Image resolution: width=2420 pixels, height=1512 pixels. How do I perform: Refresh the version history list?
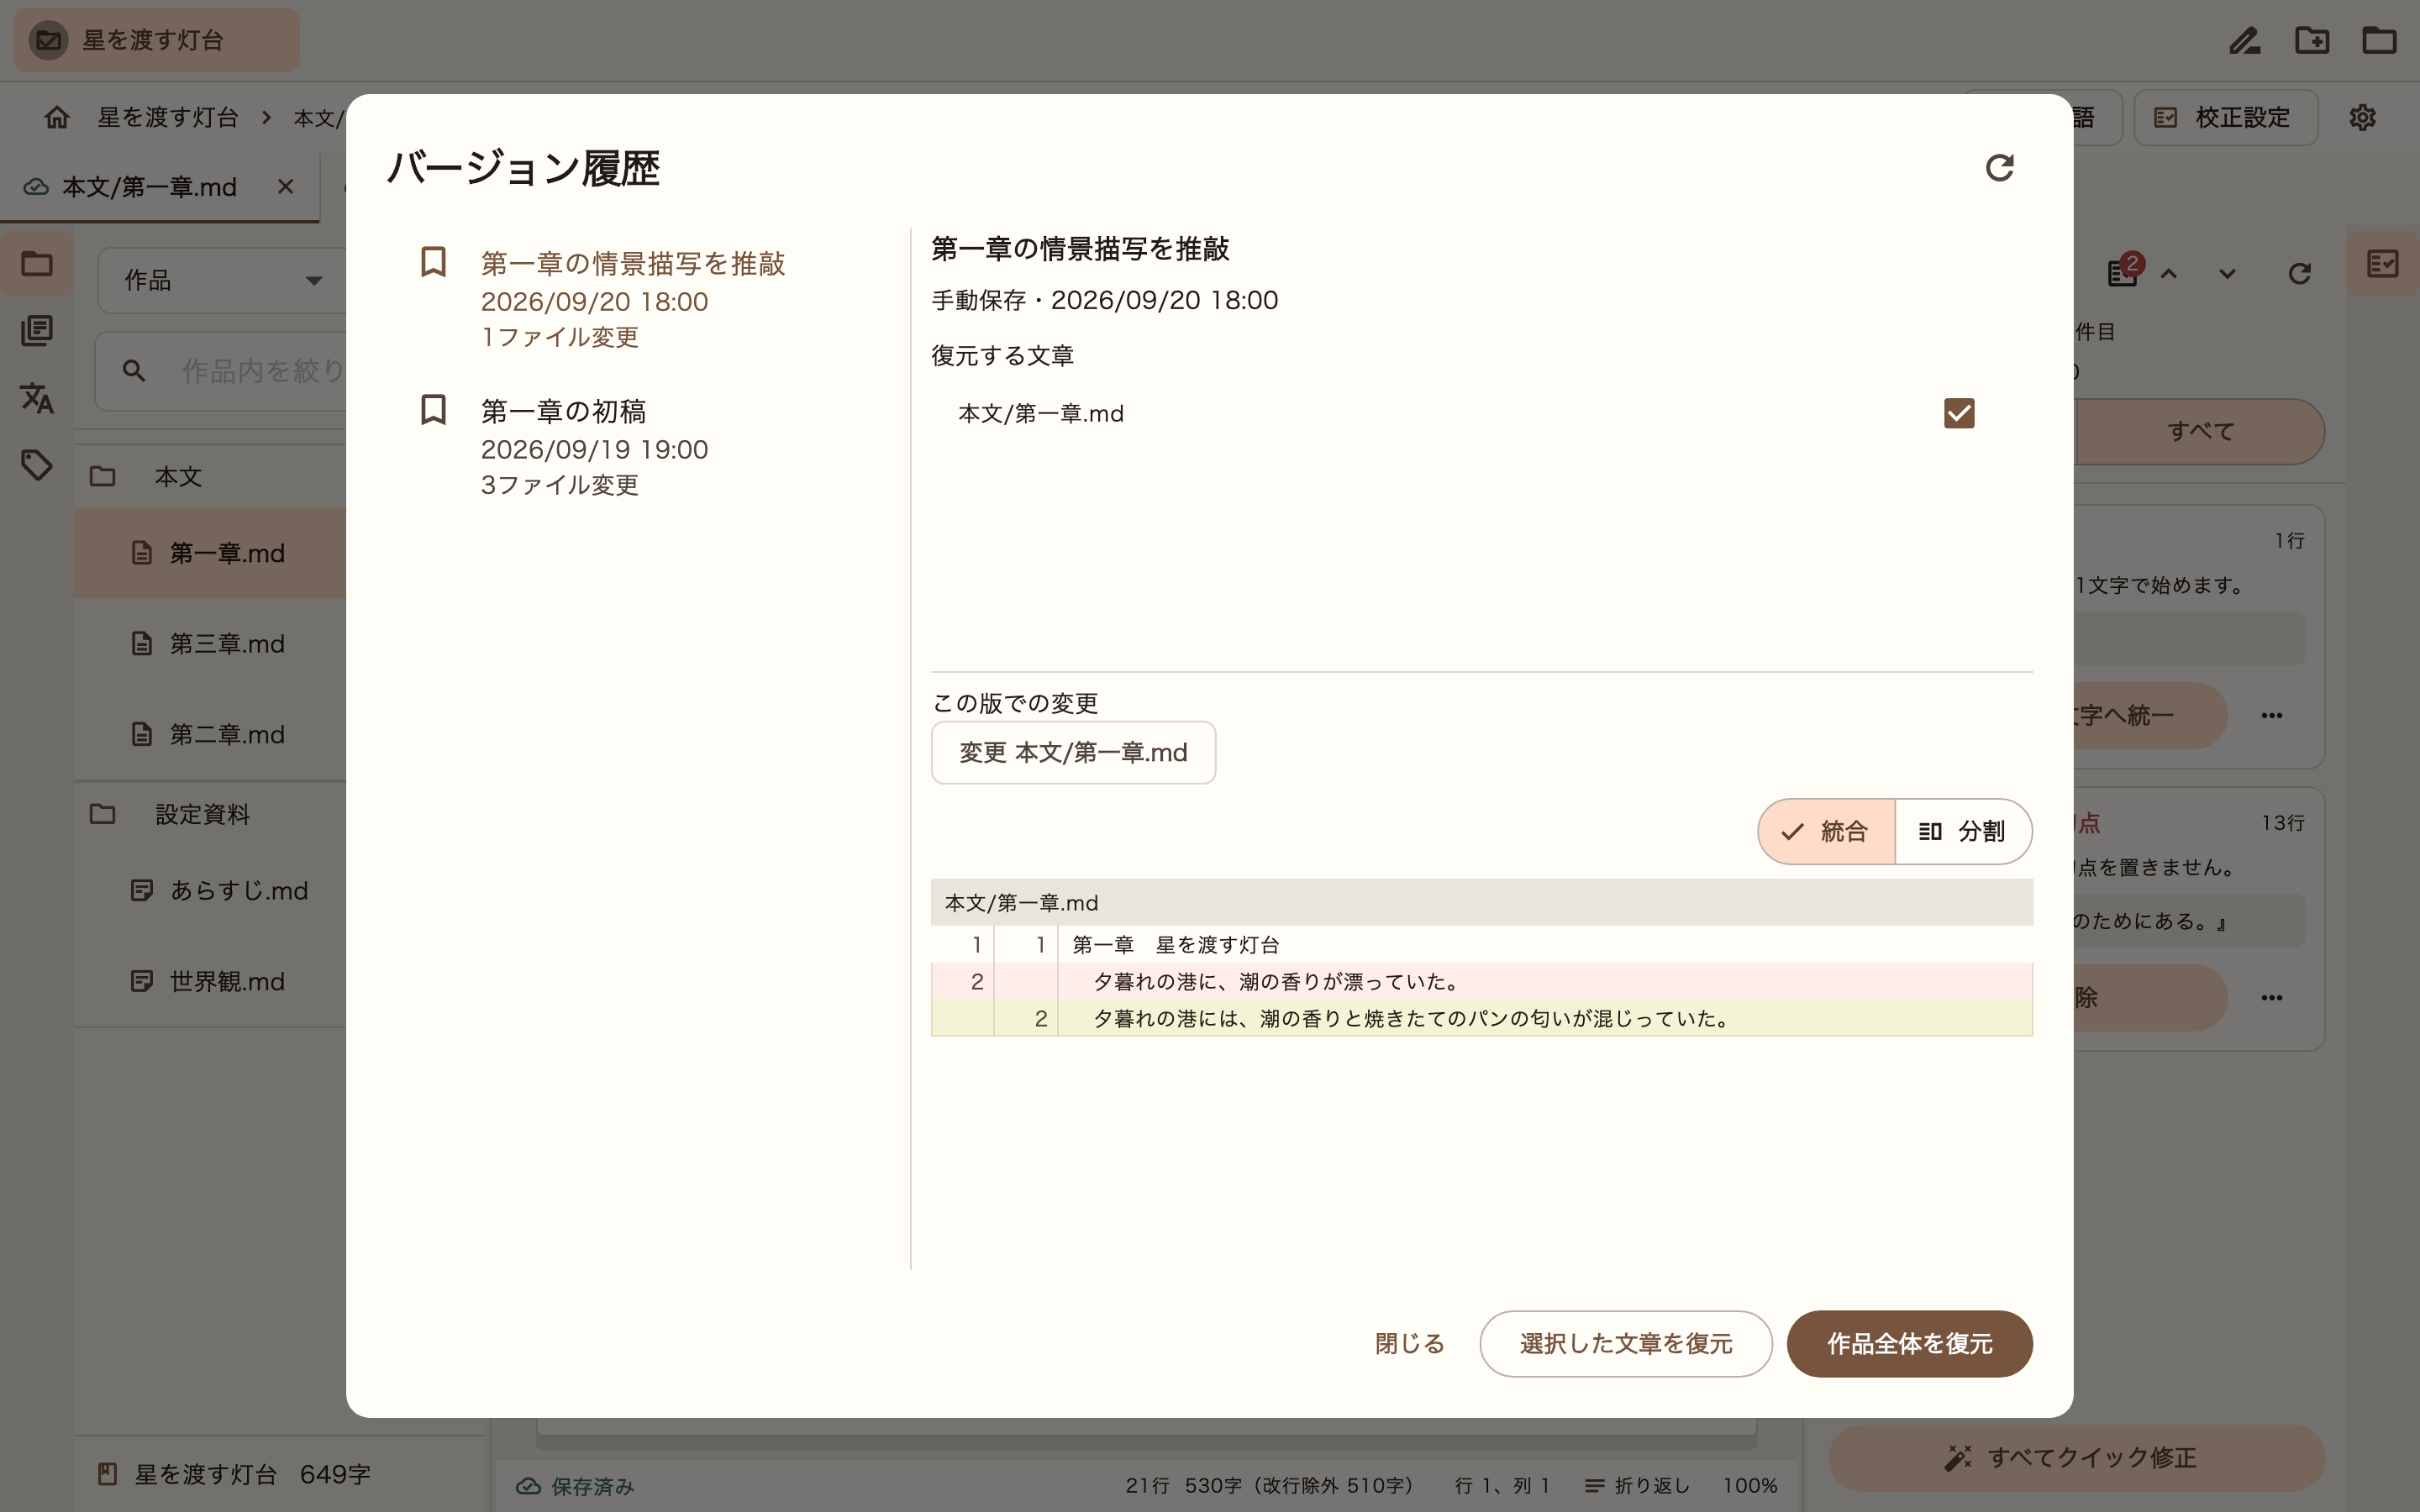point(1999,168)
